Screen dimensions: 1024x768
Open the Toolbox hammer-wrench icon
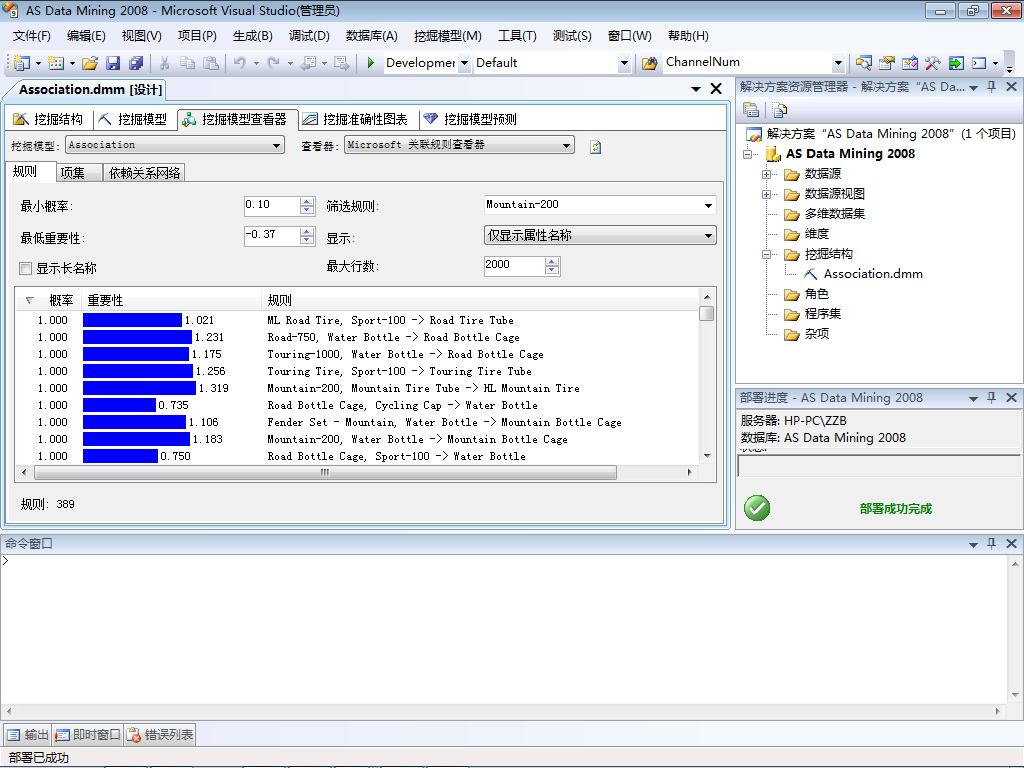pos(933,63)
